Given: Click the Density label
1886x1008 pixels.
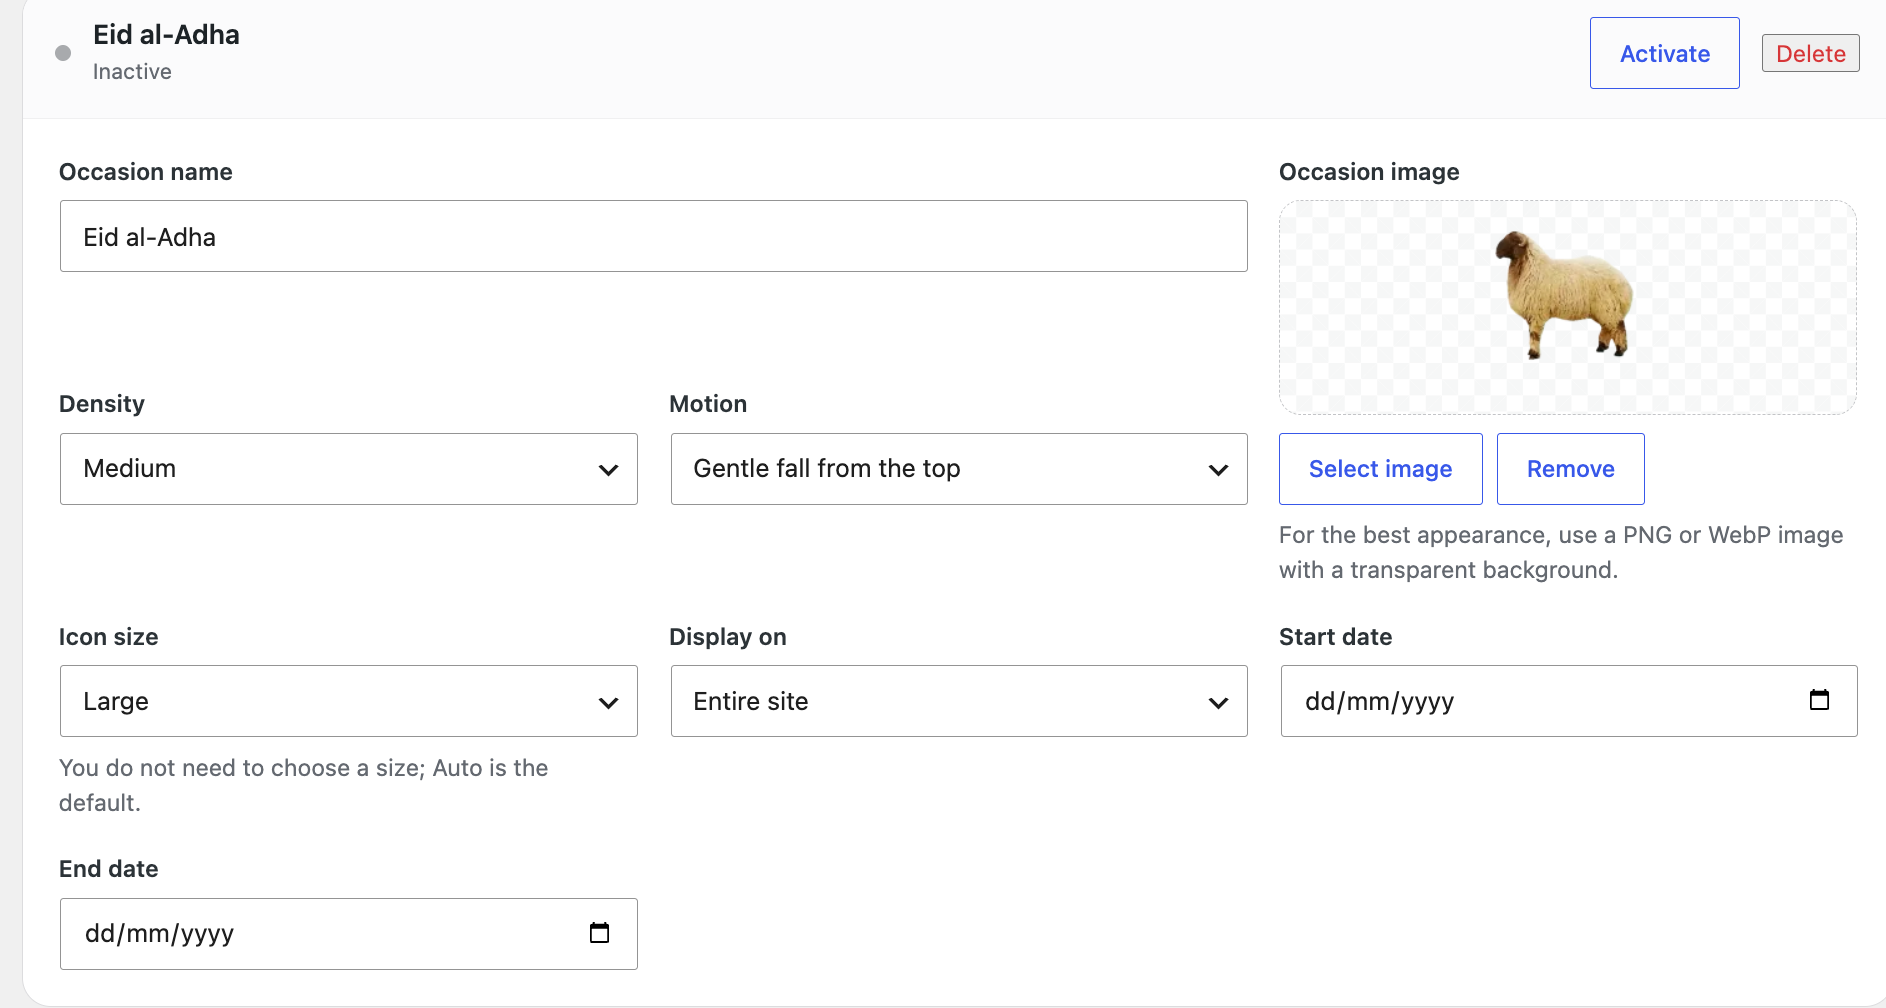Looking at the screenshot, I should point(102,404).
